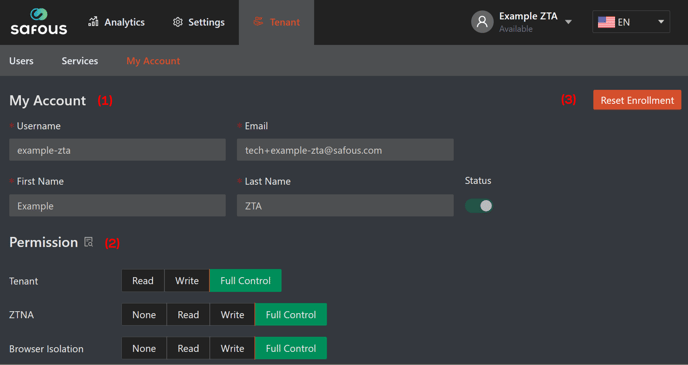Screen dimensions: 688x365
Task: Switch to the Users tab
Action: [21, 61]
